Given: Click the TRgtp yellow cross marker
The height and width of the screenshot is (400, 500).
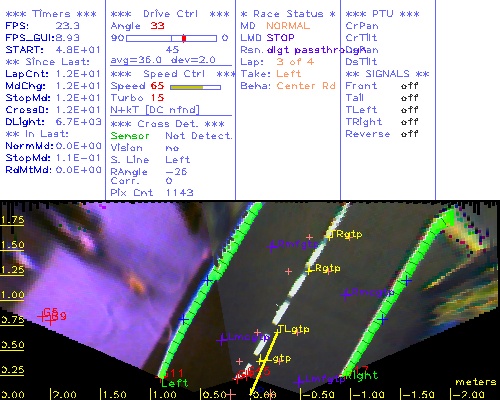Looking at the screenshot, I should 329,235.
